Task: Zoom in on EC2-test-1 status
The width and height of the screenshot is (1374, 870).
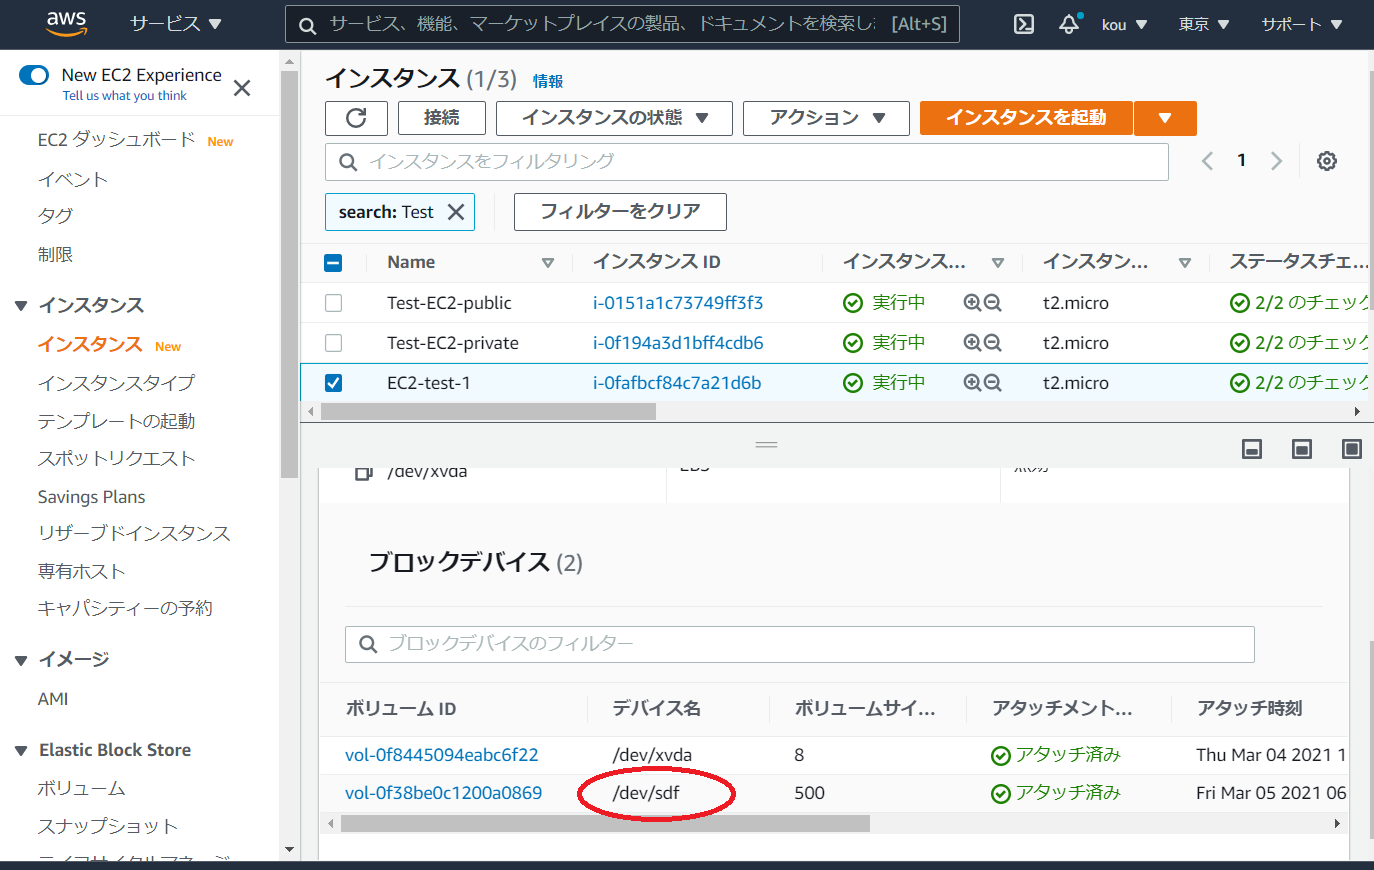Action: [972, 383]
